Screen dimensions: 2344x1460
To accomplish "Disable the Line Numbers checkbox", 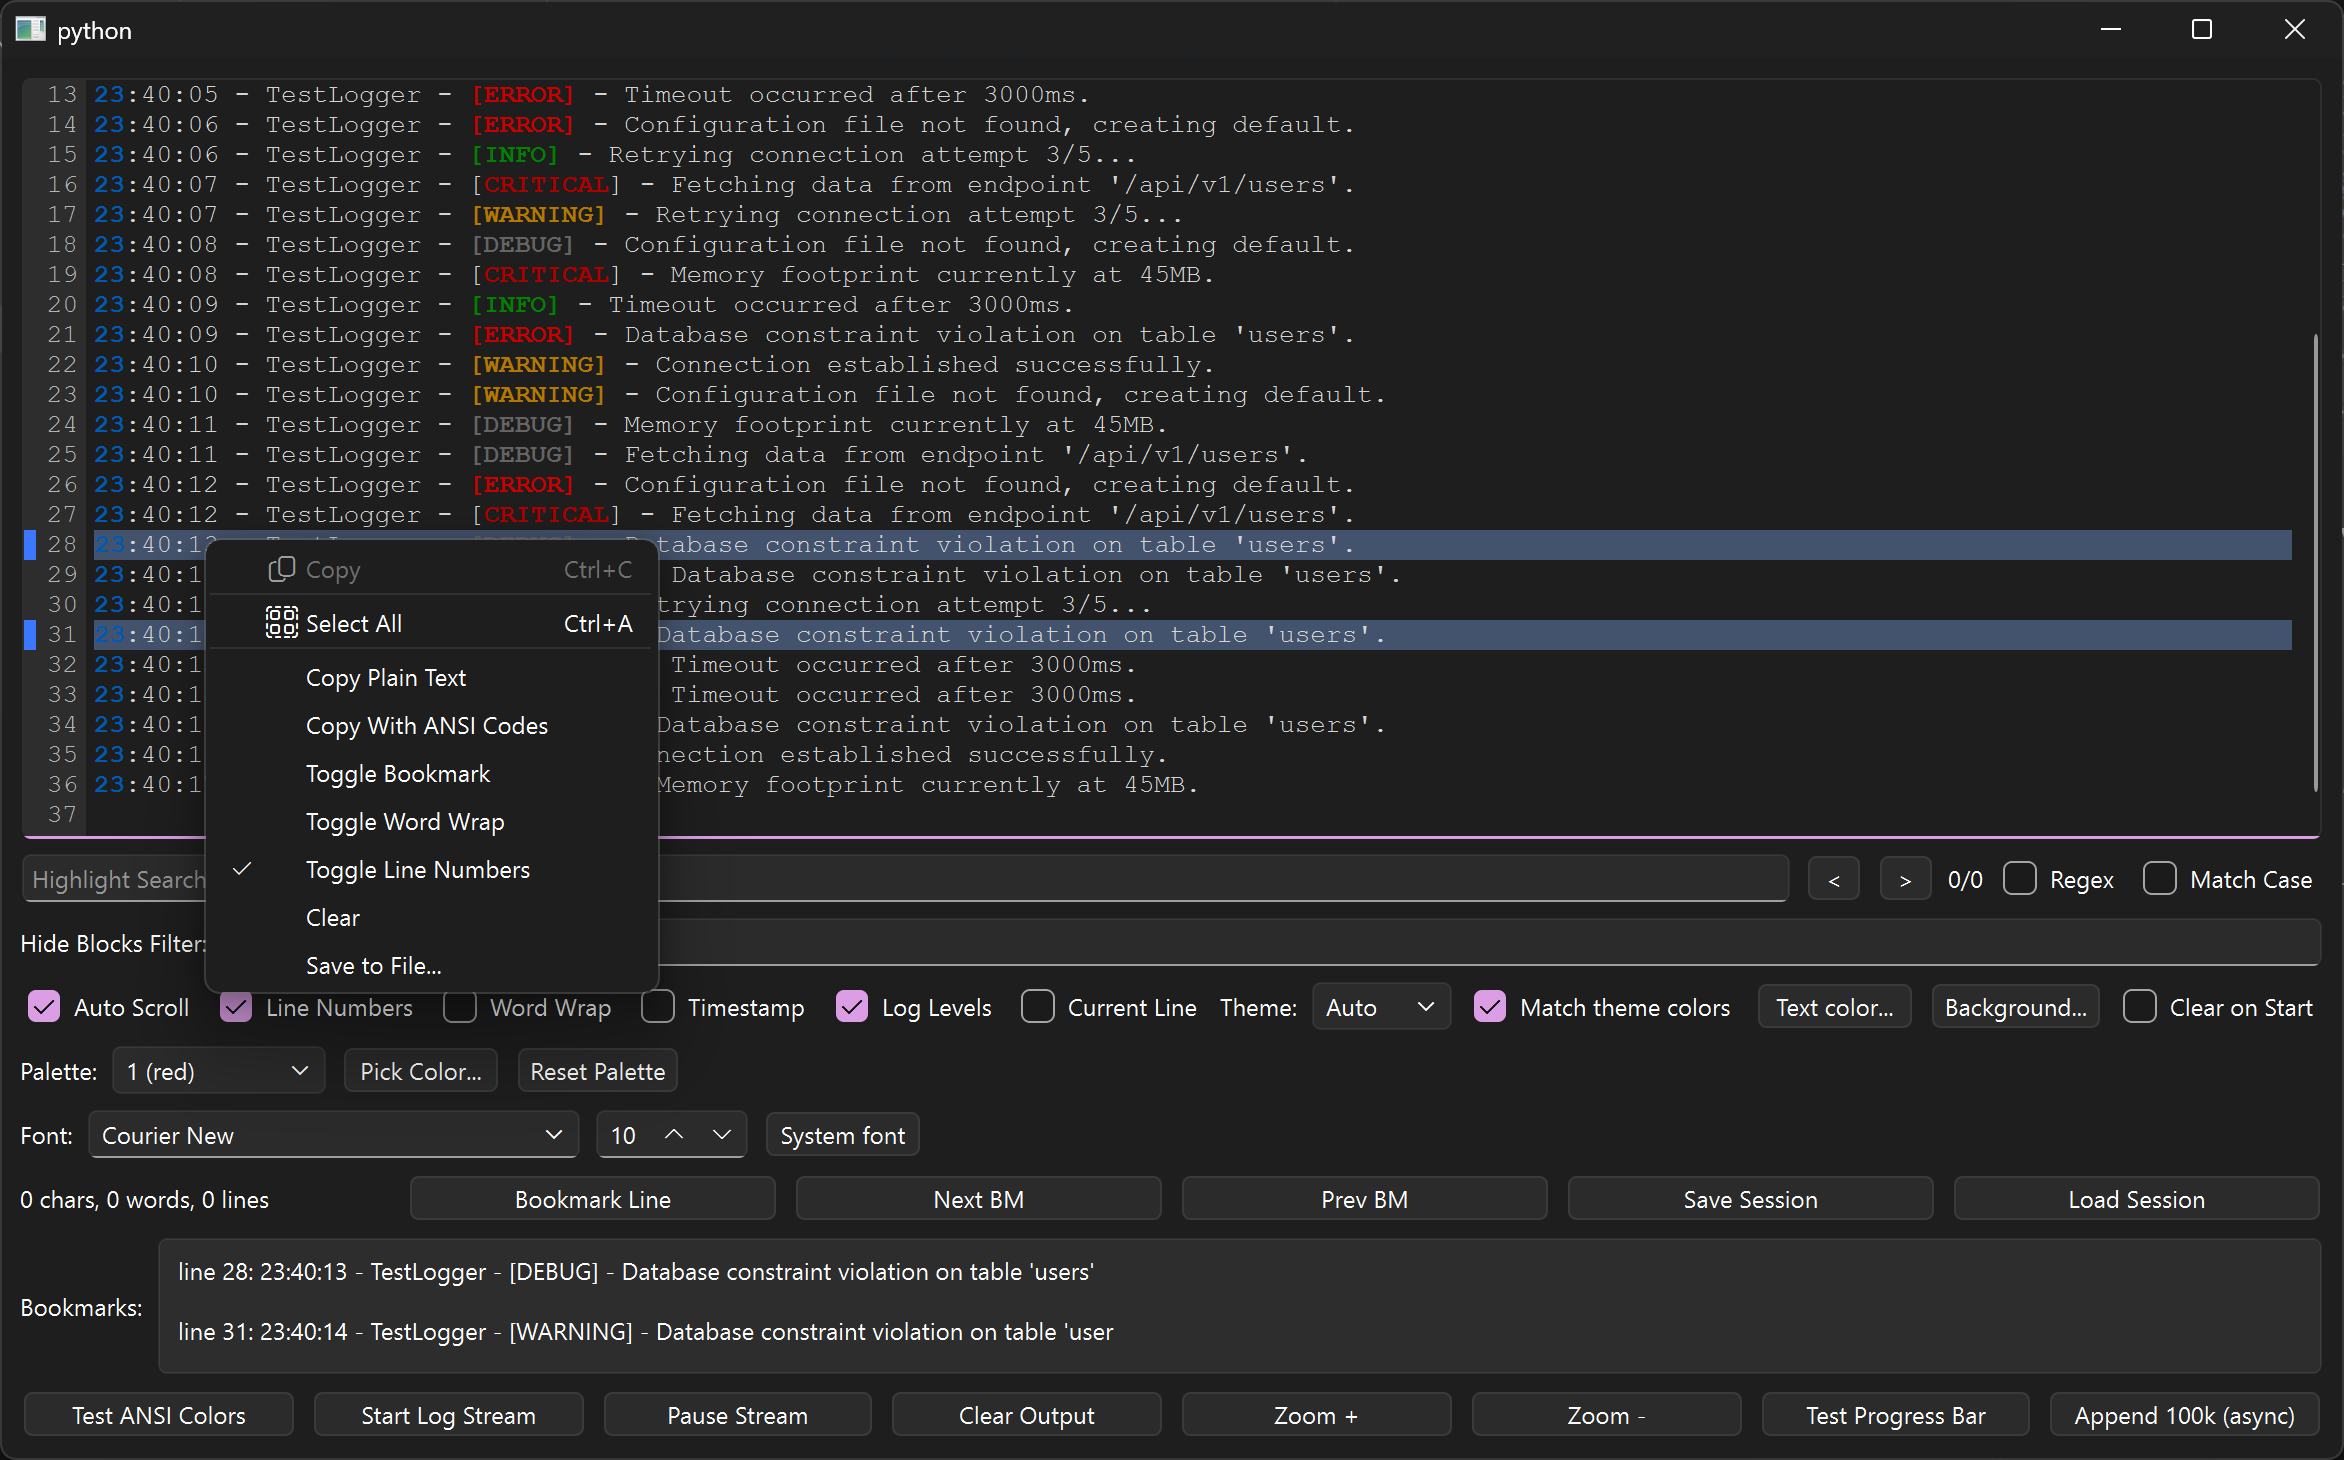I will [236, 1007].
